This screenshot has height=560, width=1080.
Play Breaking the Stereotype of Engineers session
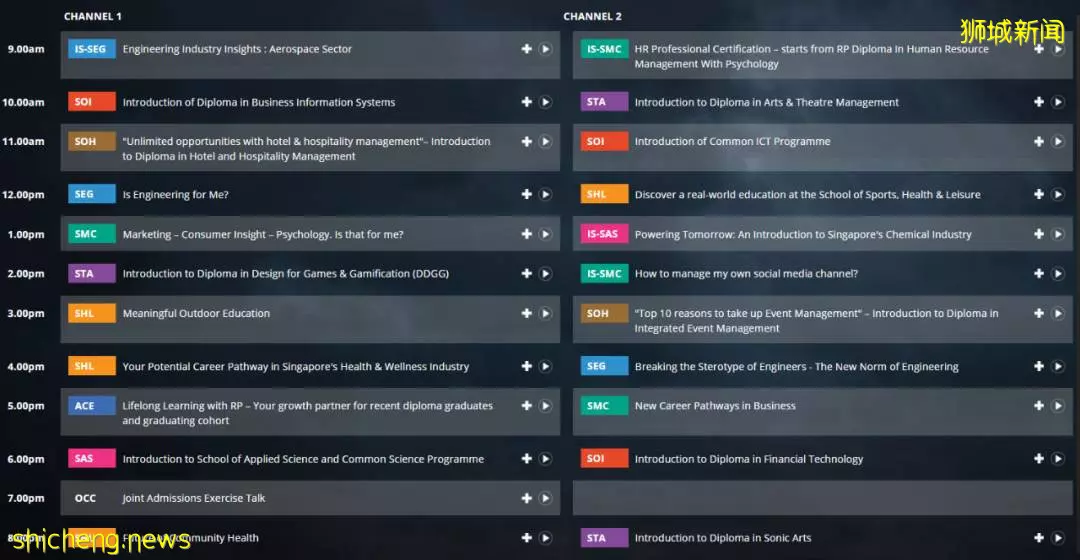coord(1058,366)
